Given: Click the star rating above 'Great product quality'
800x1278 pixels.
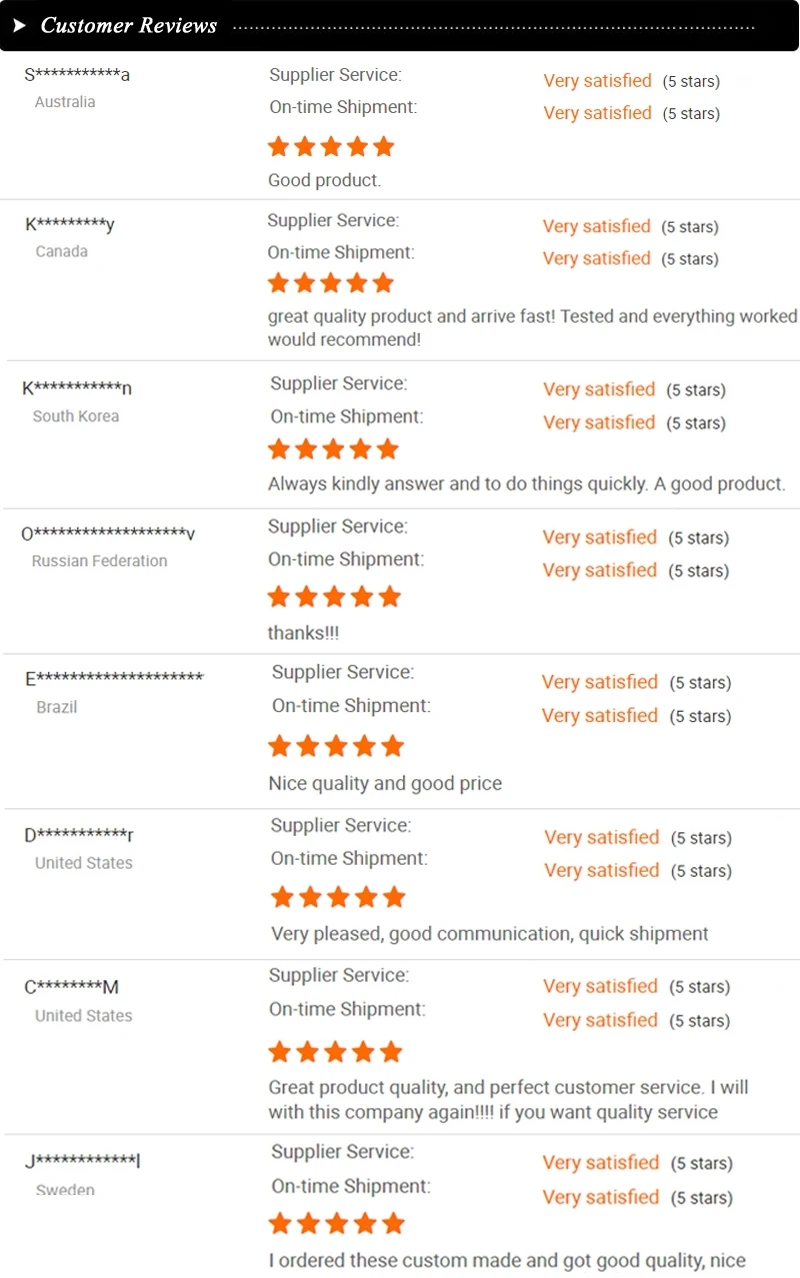Looking at the screenshot, I should [335, 1052].
